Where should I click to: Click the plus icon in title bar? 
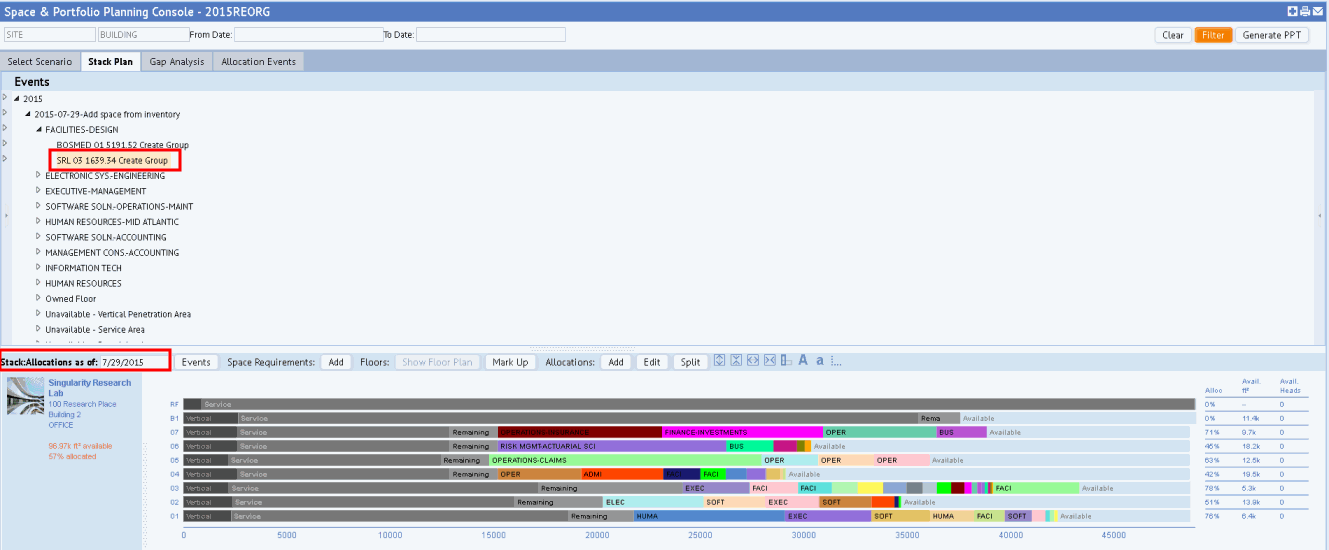(x=1293, y=11)
